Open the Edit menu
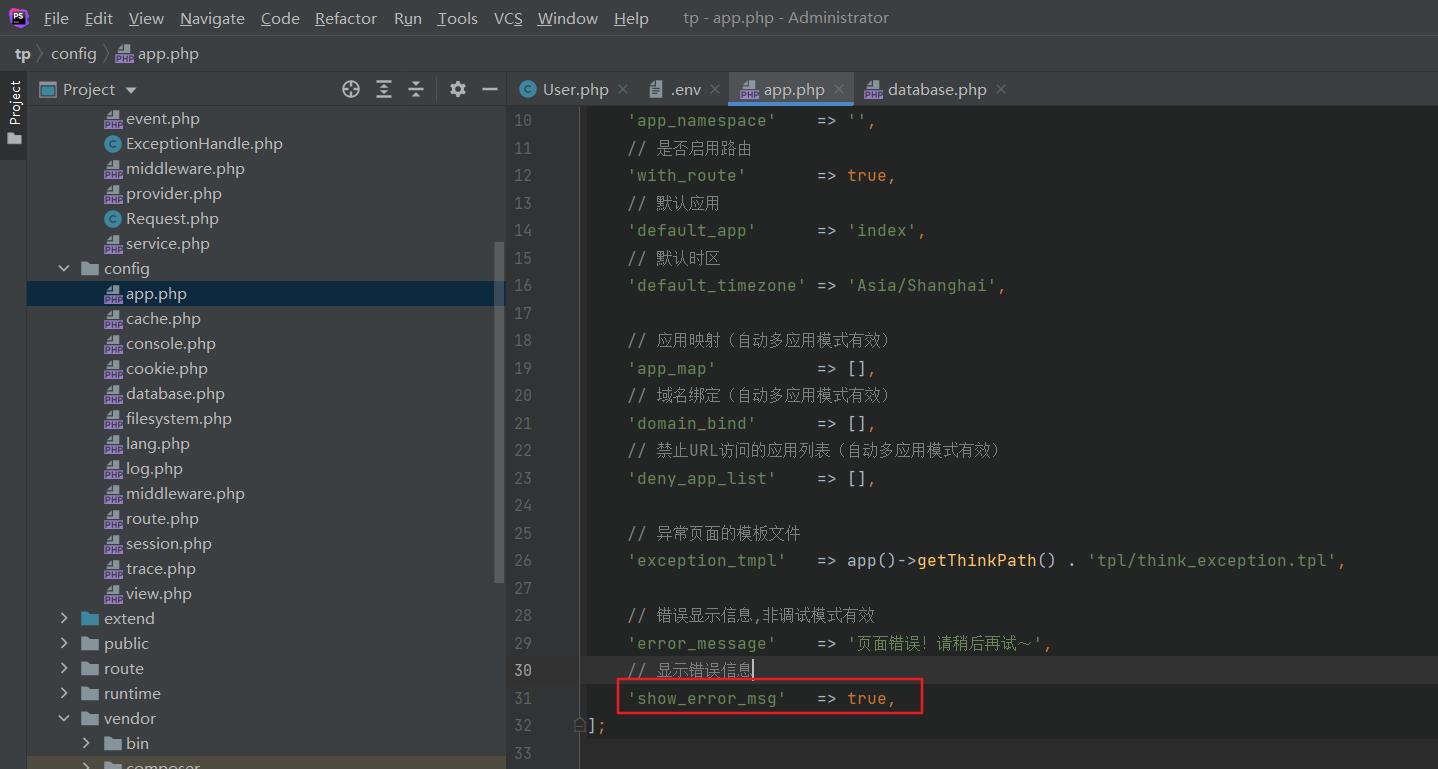 point(99,18)
